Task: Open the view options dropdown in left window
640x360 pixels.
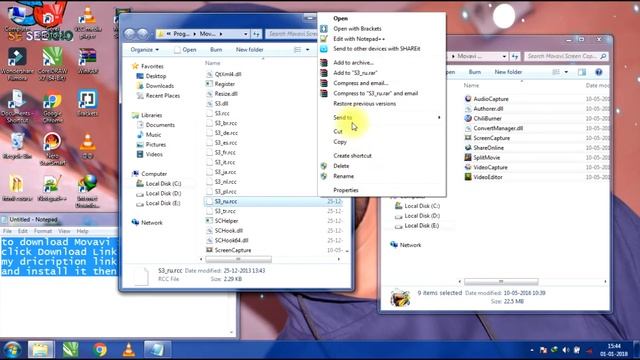Action: point(308,49)
